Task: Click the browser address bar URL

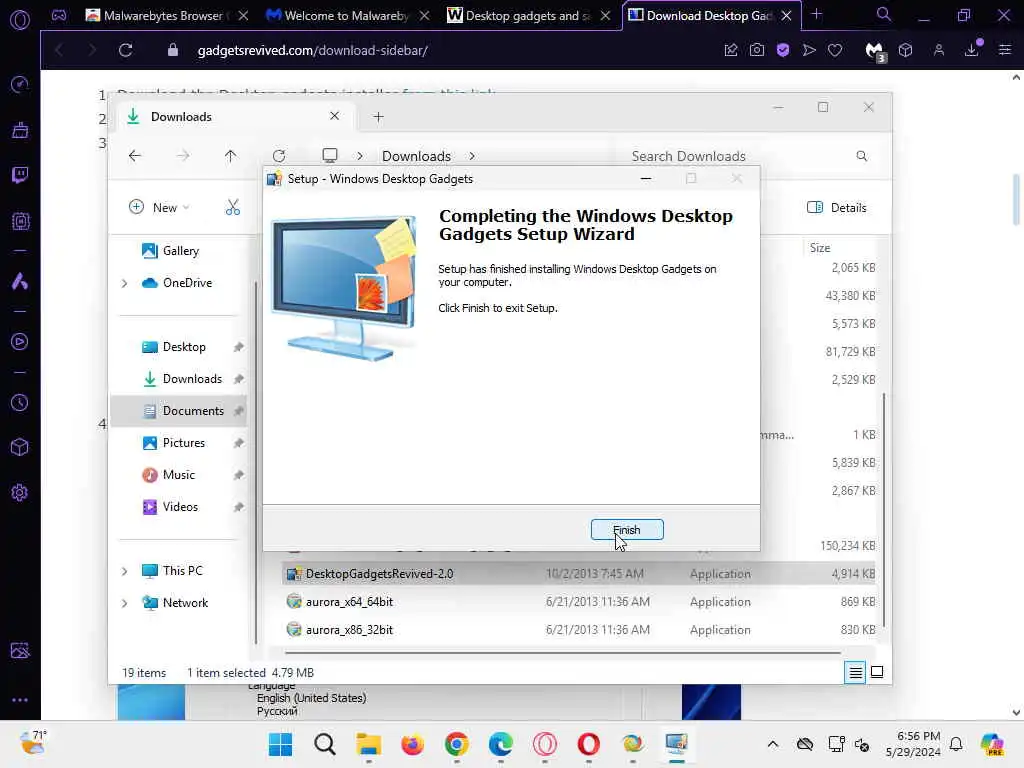Action: [312, 50]
